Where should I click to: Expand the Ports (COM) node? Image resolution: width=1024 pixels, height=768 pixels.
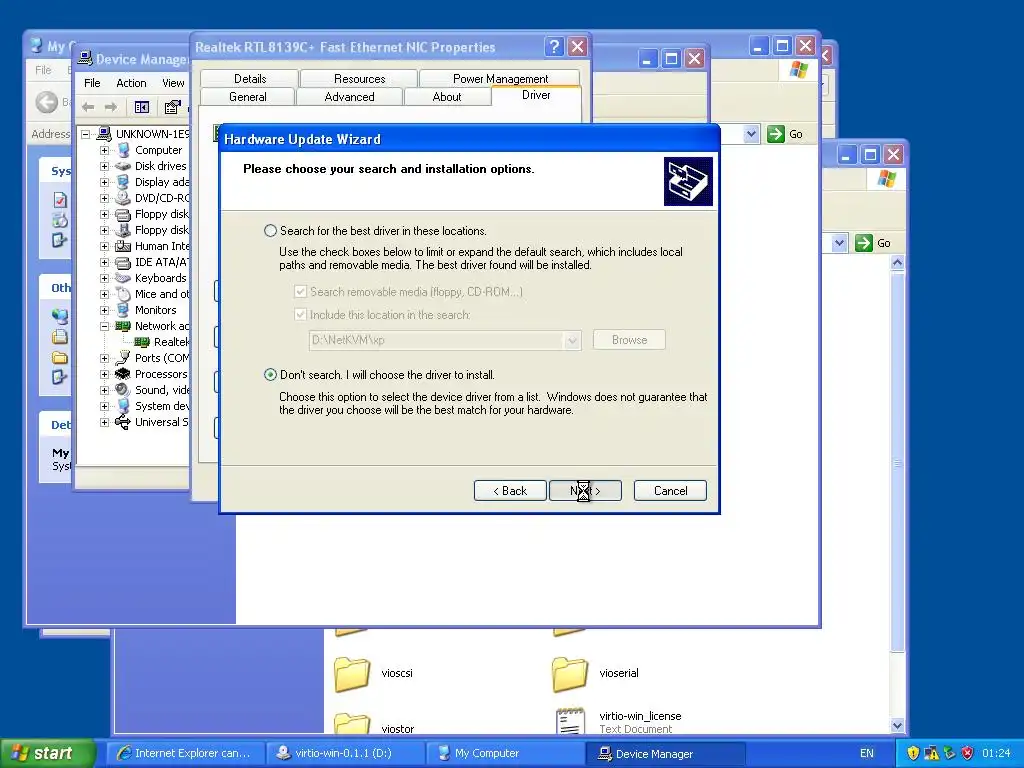tap(104, 358)
